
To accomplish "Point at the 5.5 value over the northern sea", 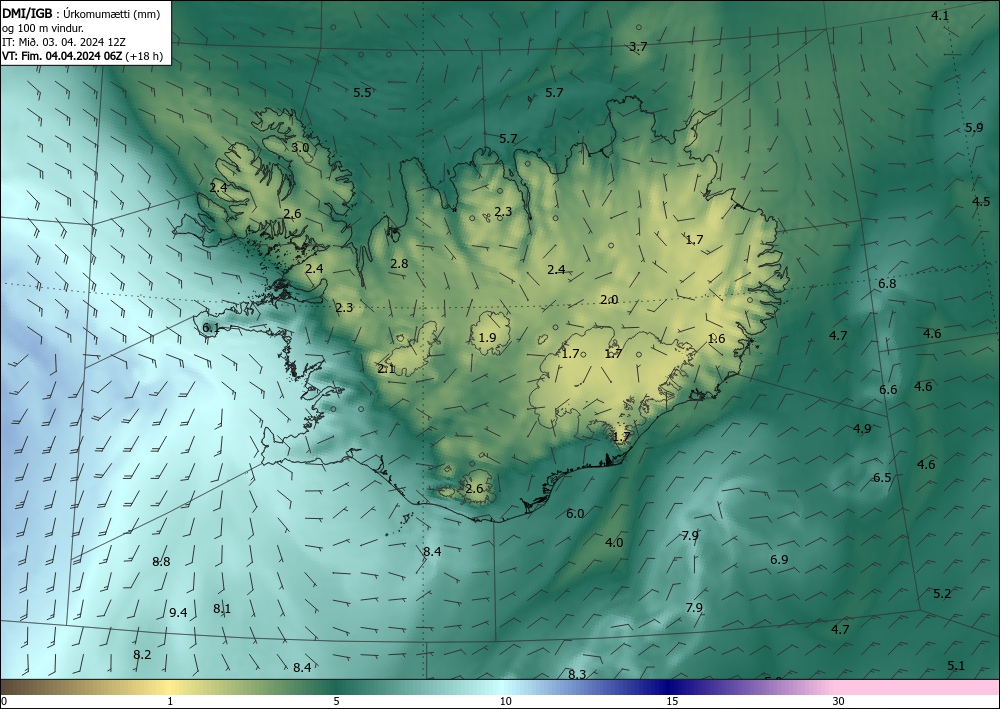I will coord(362,92).
